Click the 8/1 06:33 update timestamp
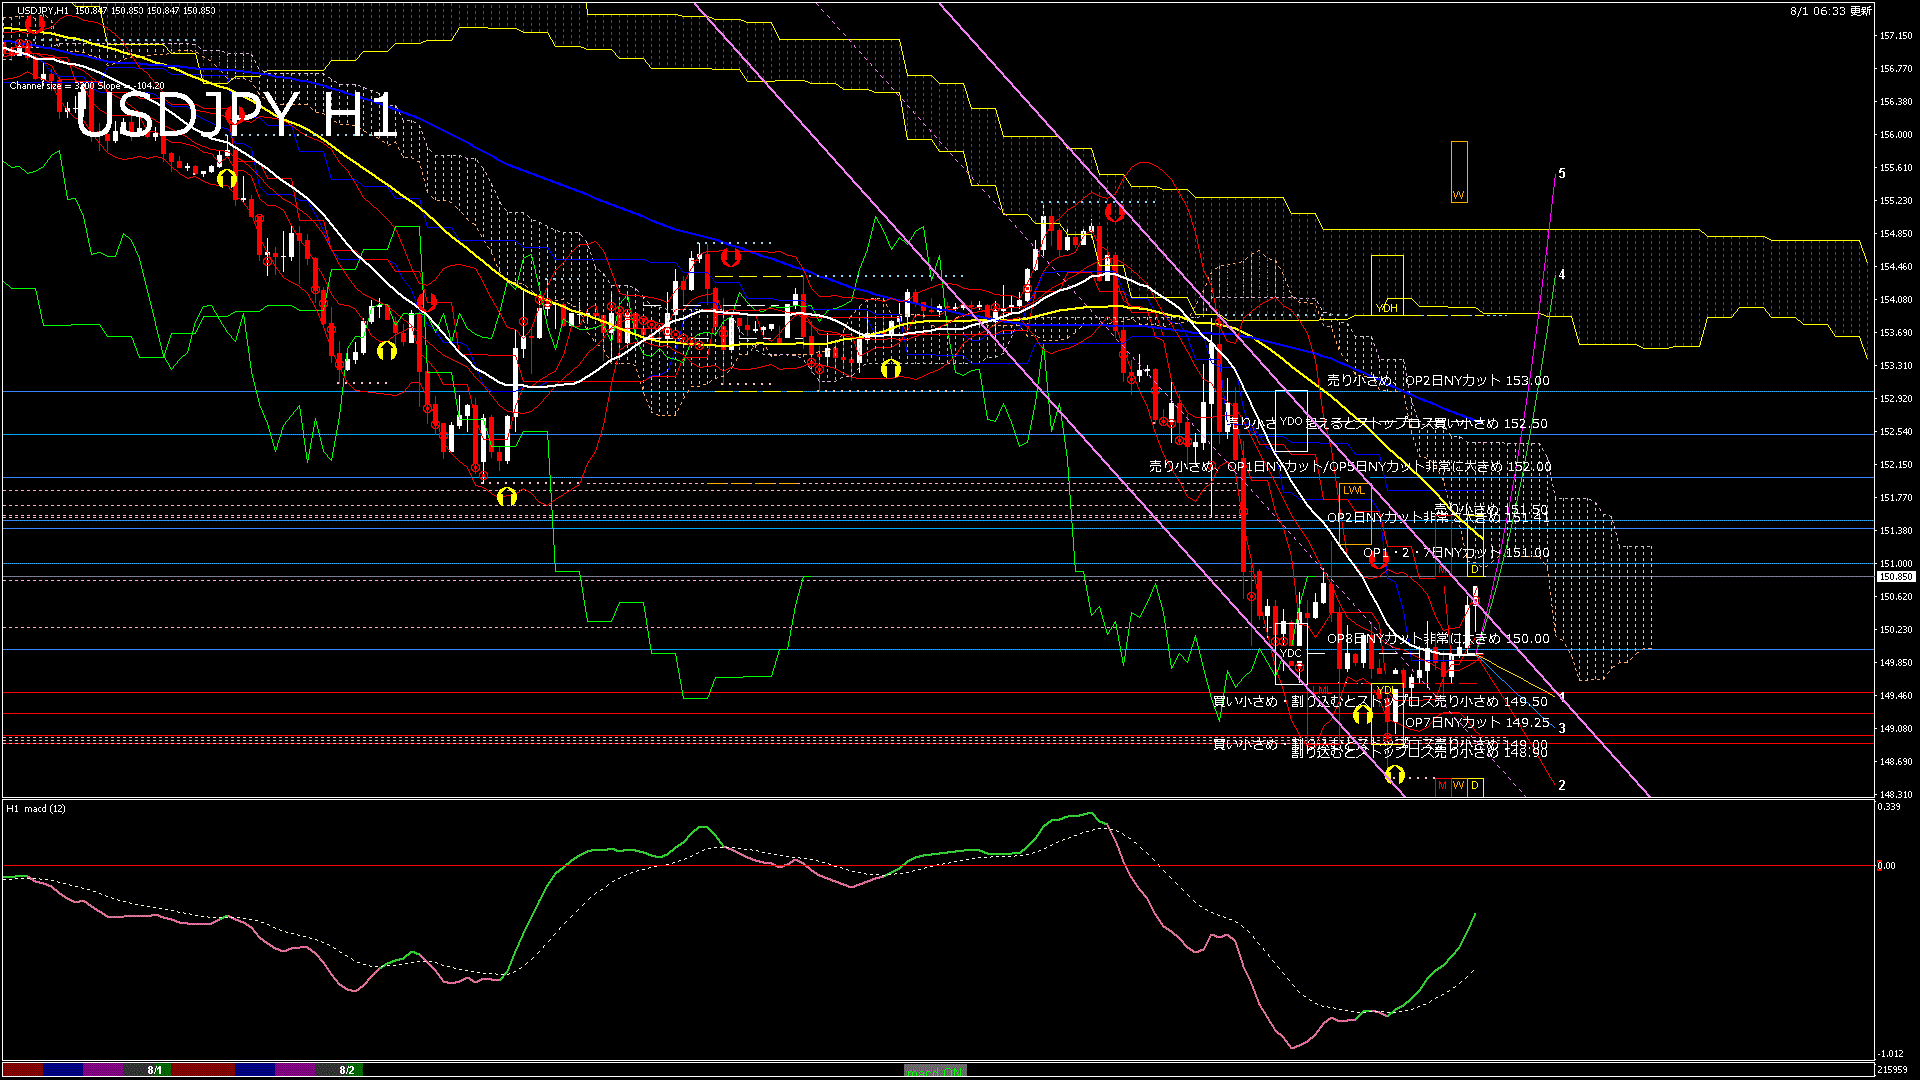 coord(1830,11)
